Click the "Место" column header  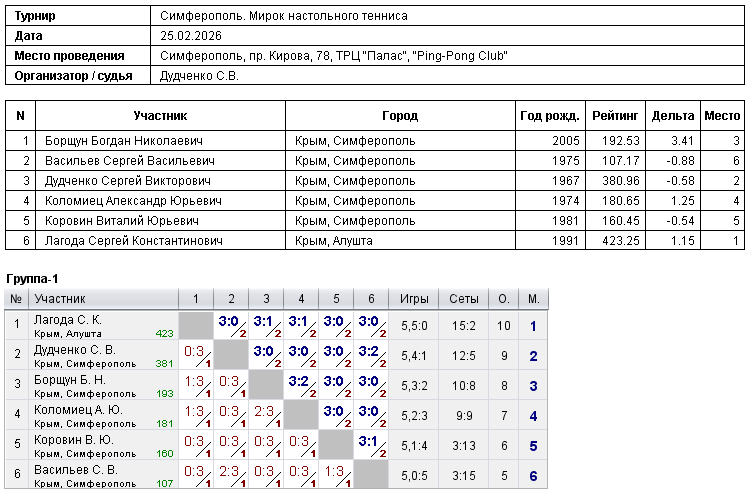722,116
